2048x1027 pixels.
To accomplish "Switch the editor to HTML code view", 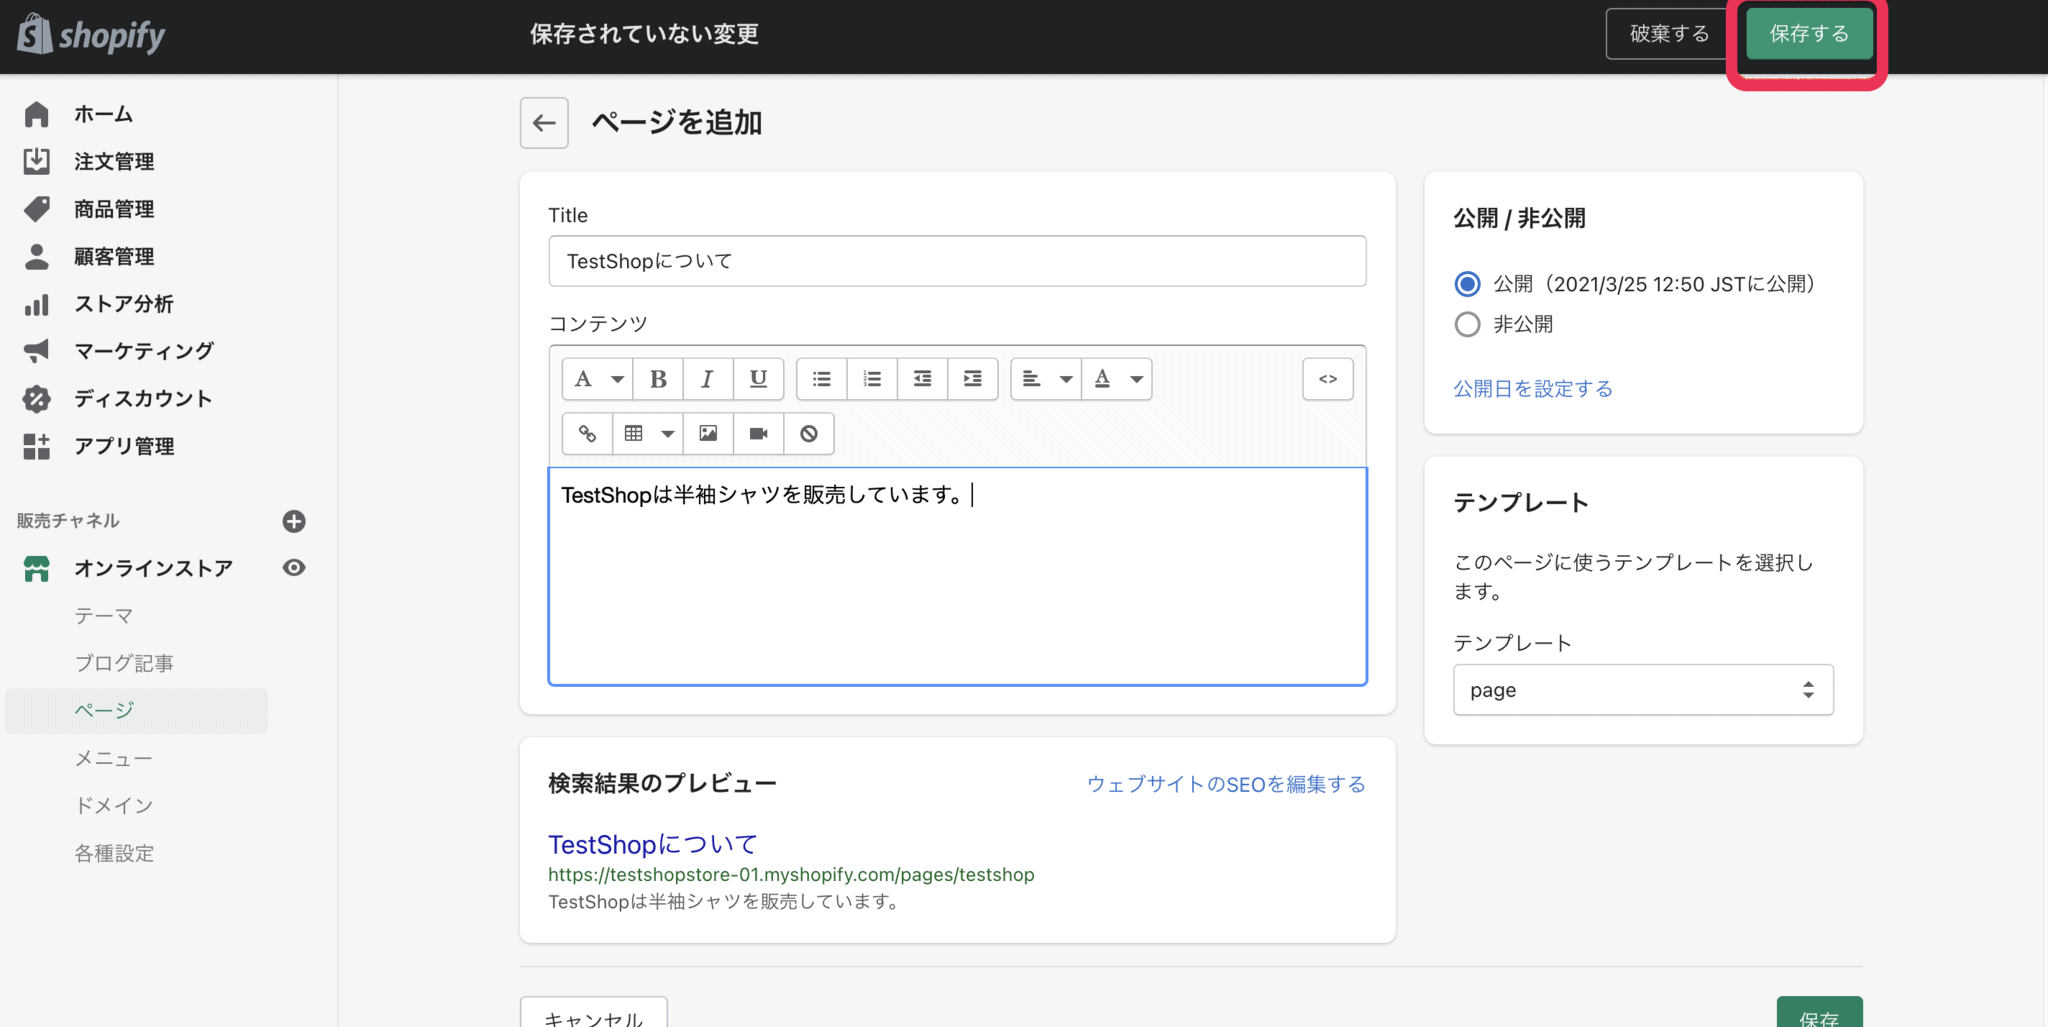I will click(1327, 378).
